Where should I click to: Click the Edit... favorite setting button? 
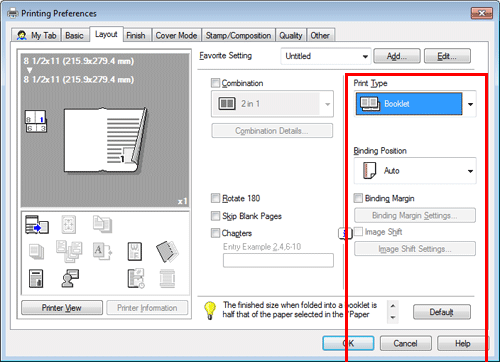tap(447, 56)
